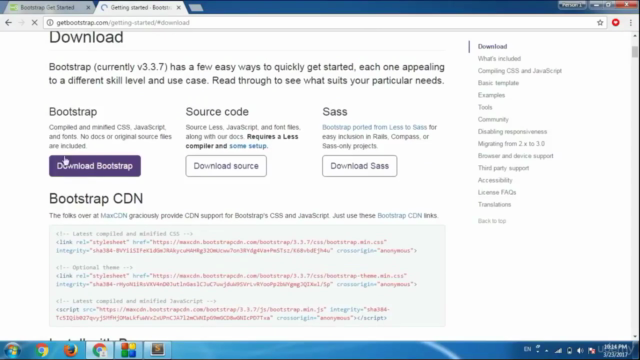Open Compiling CSS and JavaScript sidebar item

520,71
